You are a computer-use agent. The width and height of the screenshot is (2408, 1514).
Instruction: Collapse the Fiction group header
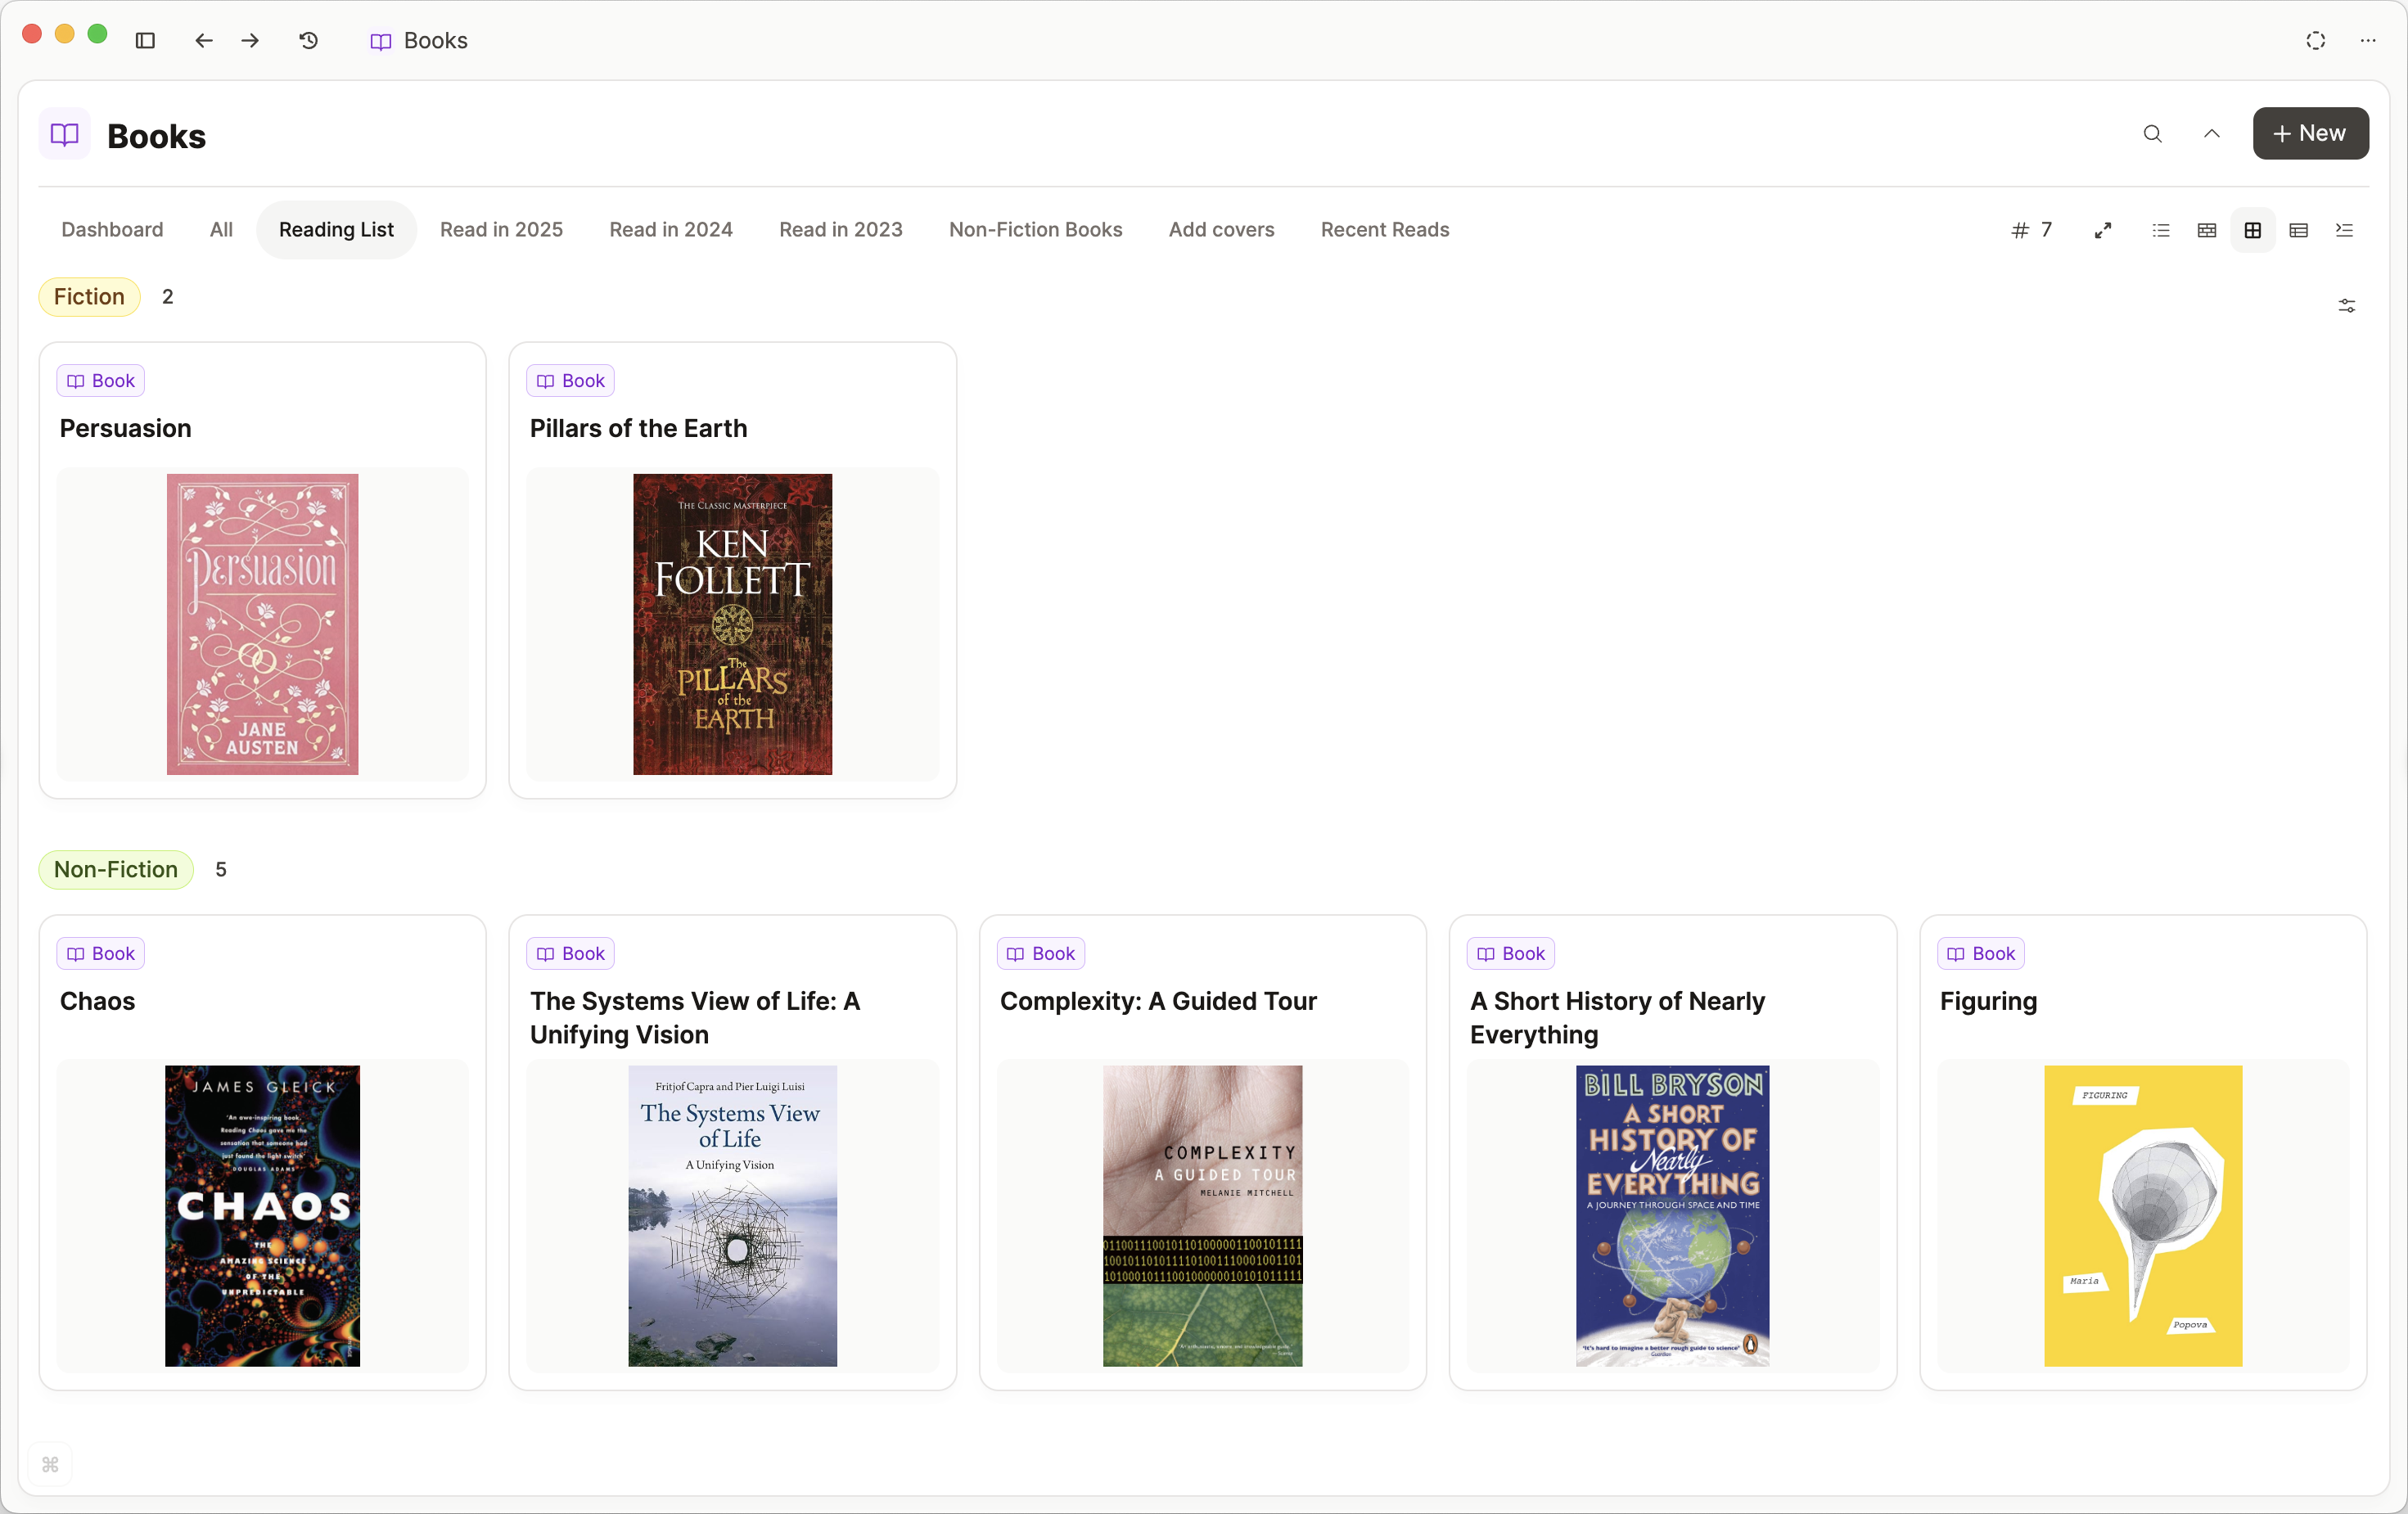(x=89, y=296)
